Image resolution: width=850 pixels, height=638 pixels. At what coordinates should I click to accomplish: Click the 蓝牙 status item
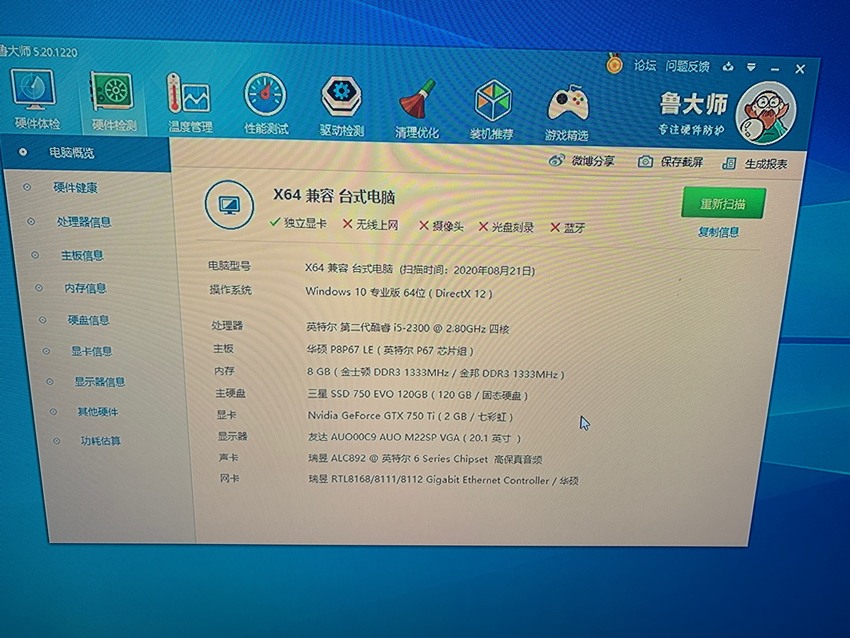coord(568,228)
